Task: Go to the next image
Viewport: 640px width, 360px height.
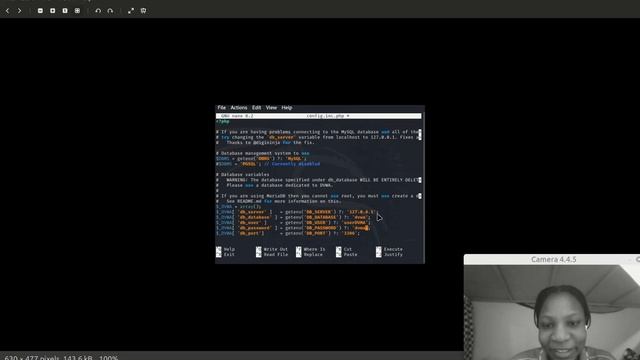Action: pos(19,11)
